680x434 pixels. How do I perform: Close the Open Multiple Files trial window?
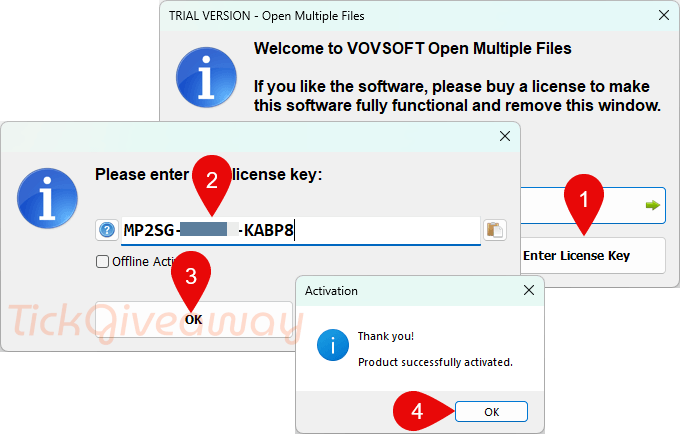point(664,15)
